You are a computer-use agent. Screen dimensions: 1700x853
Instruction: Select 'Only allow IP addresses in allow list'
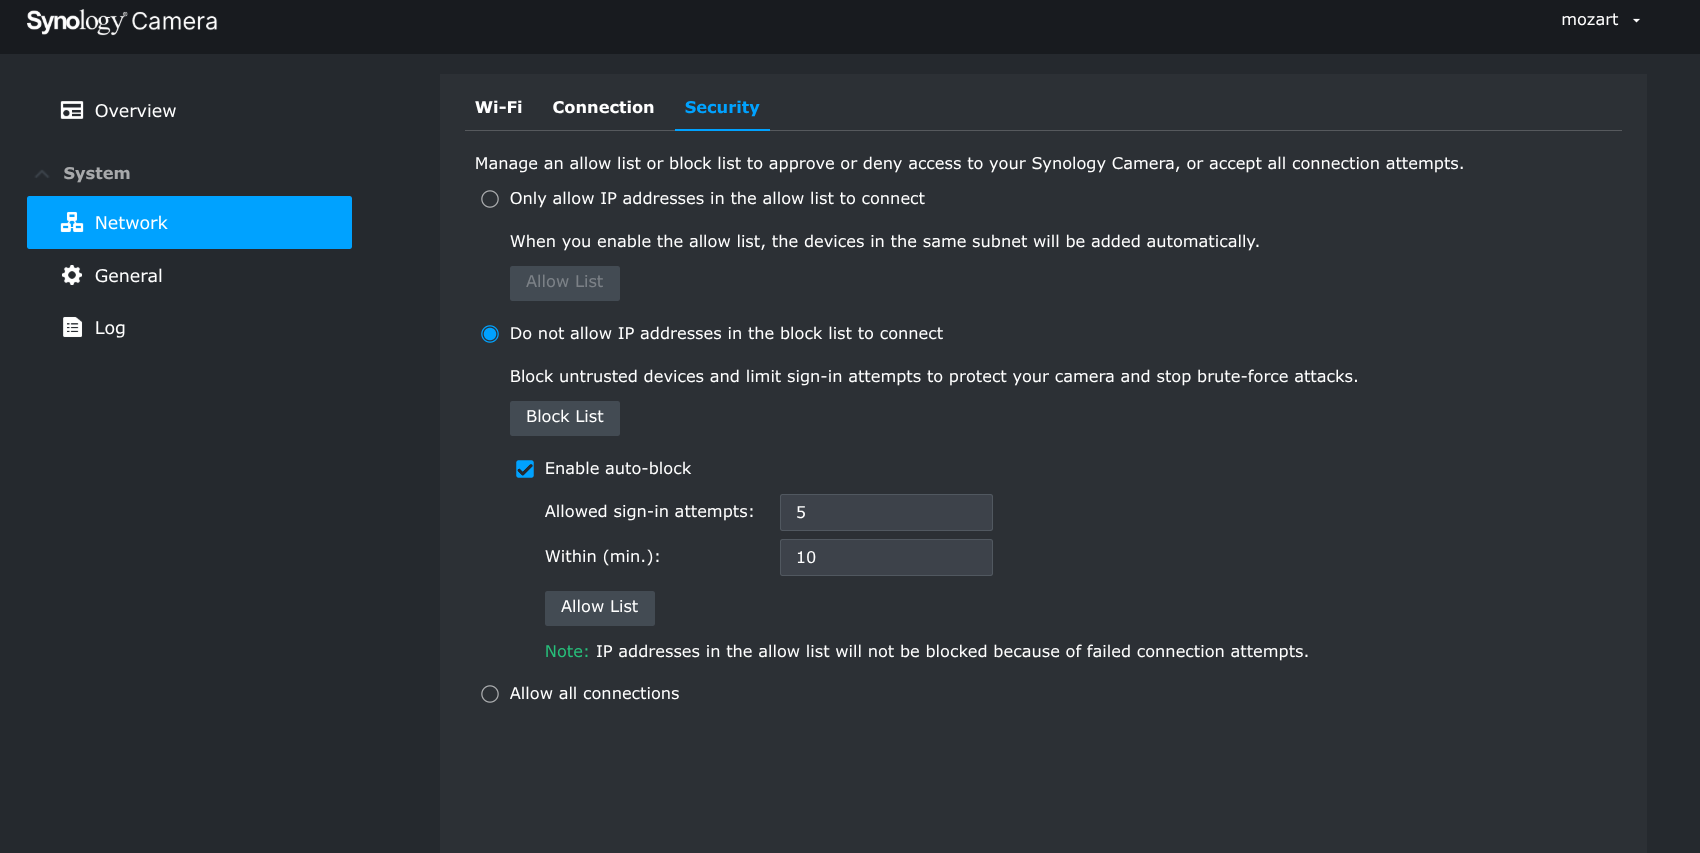point(490,199)
